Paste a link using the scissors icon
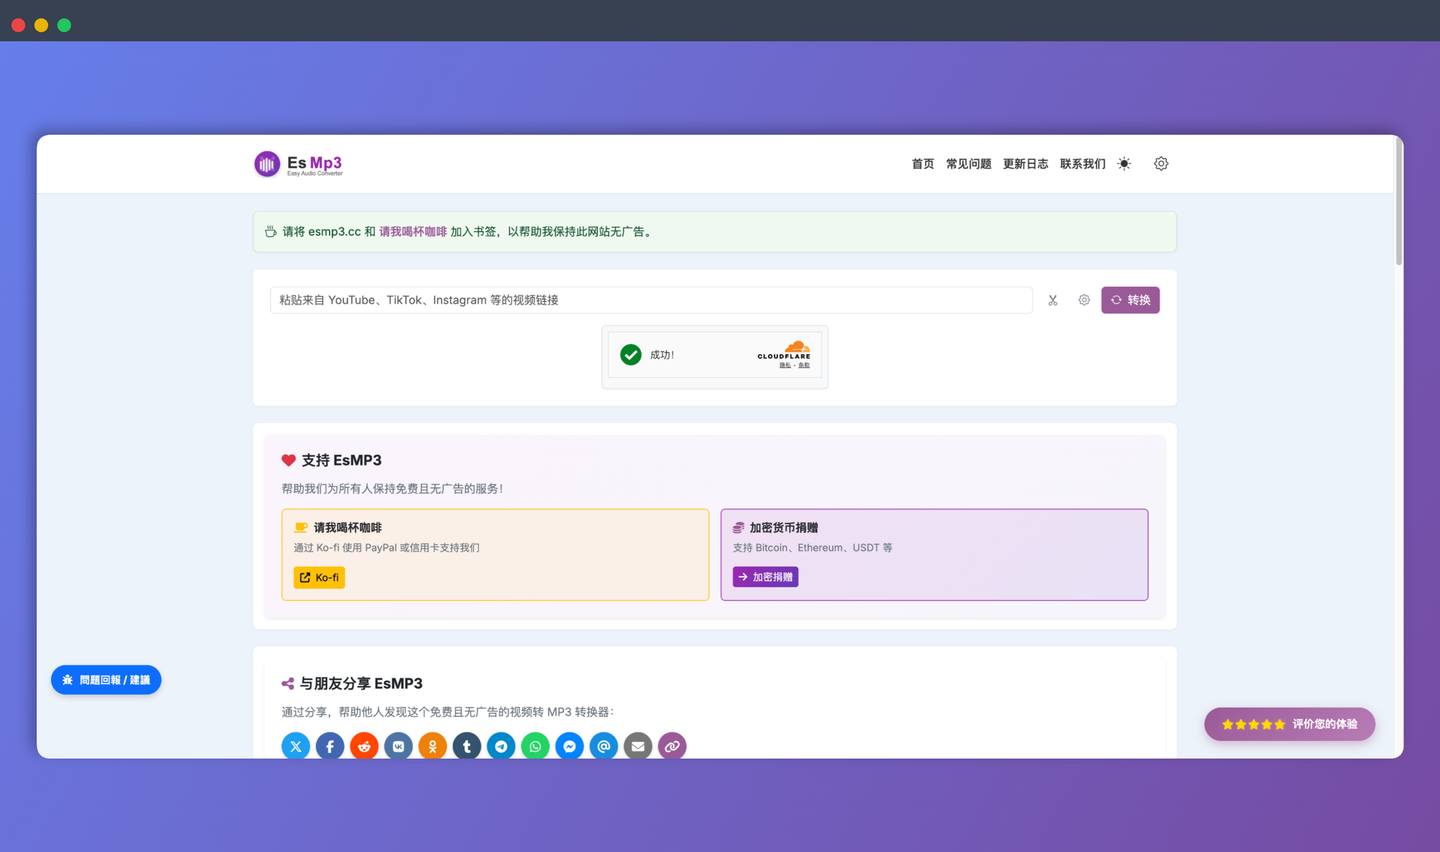 point(1052,299)
